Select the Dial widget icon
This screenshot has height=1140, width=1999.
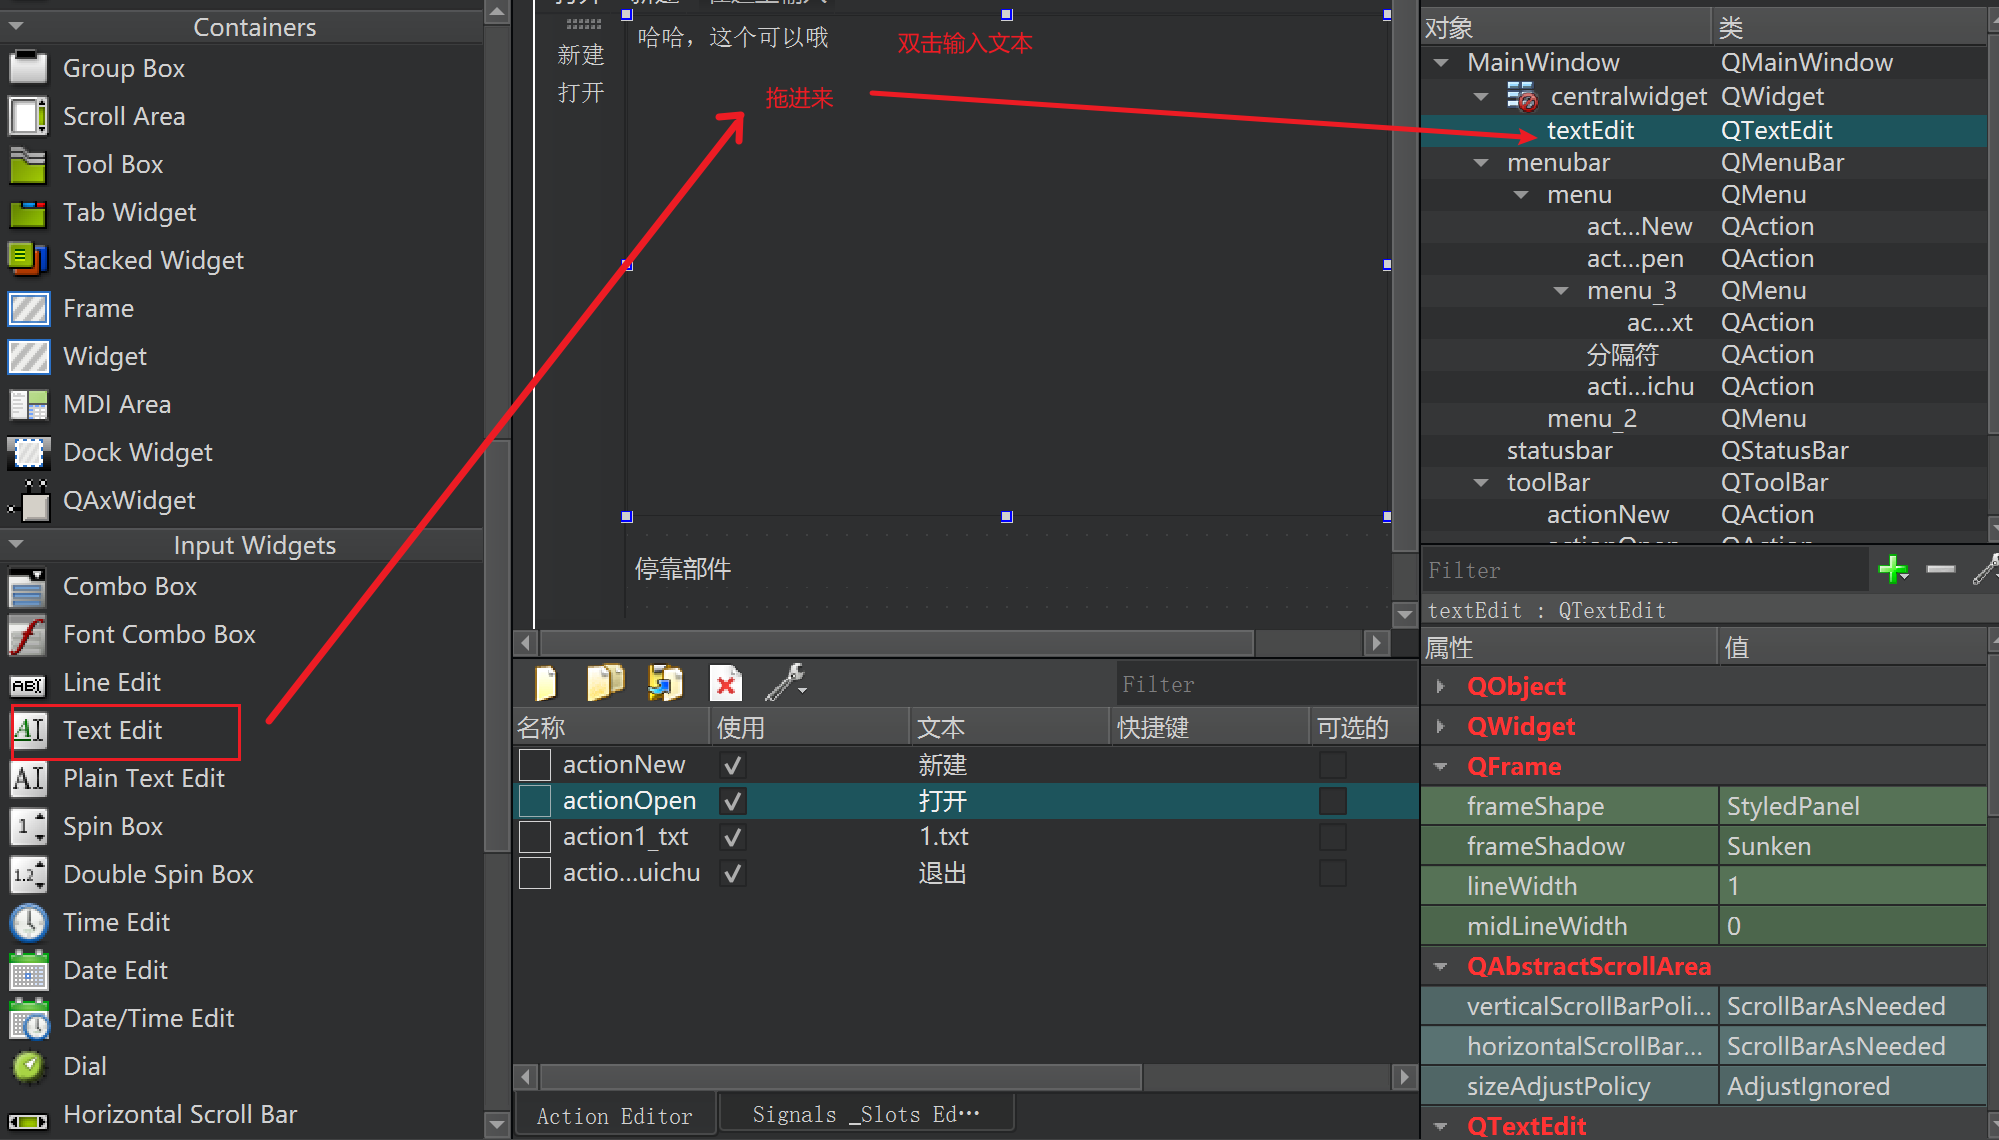point(28,1066)
